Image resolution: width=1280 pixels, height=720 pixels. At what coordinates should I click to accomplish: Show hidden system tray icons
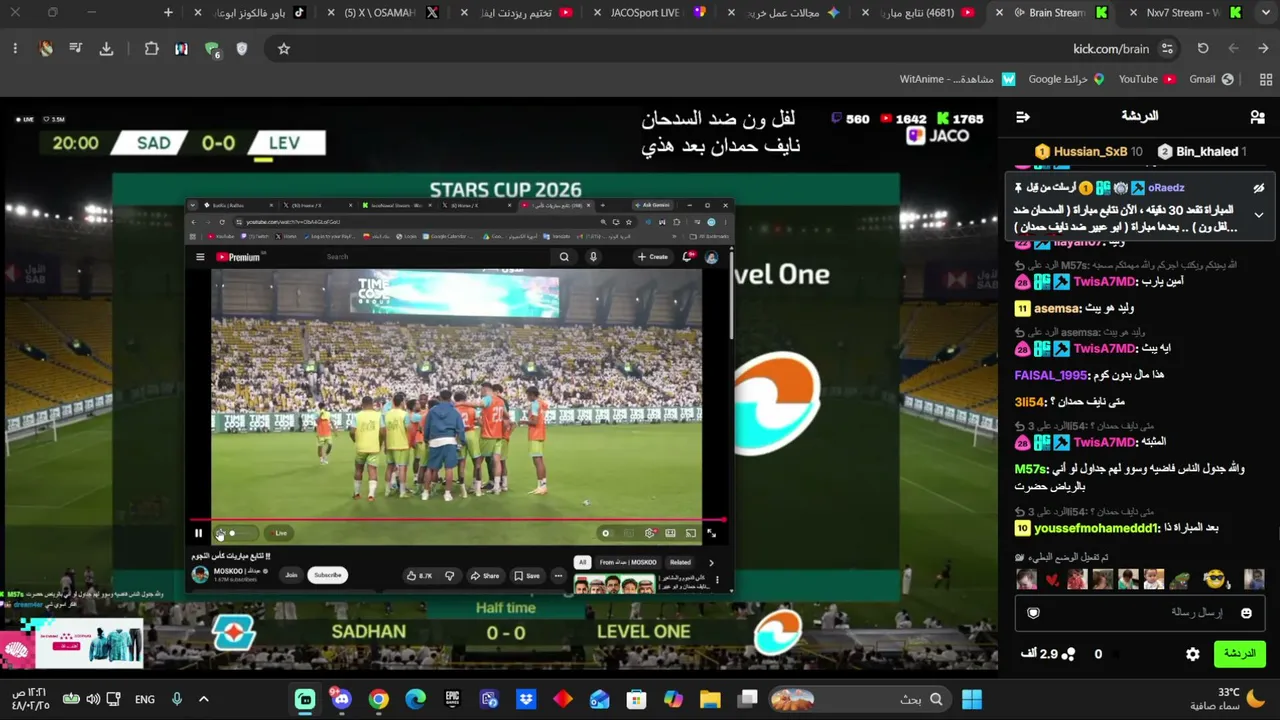204,699
